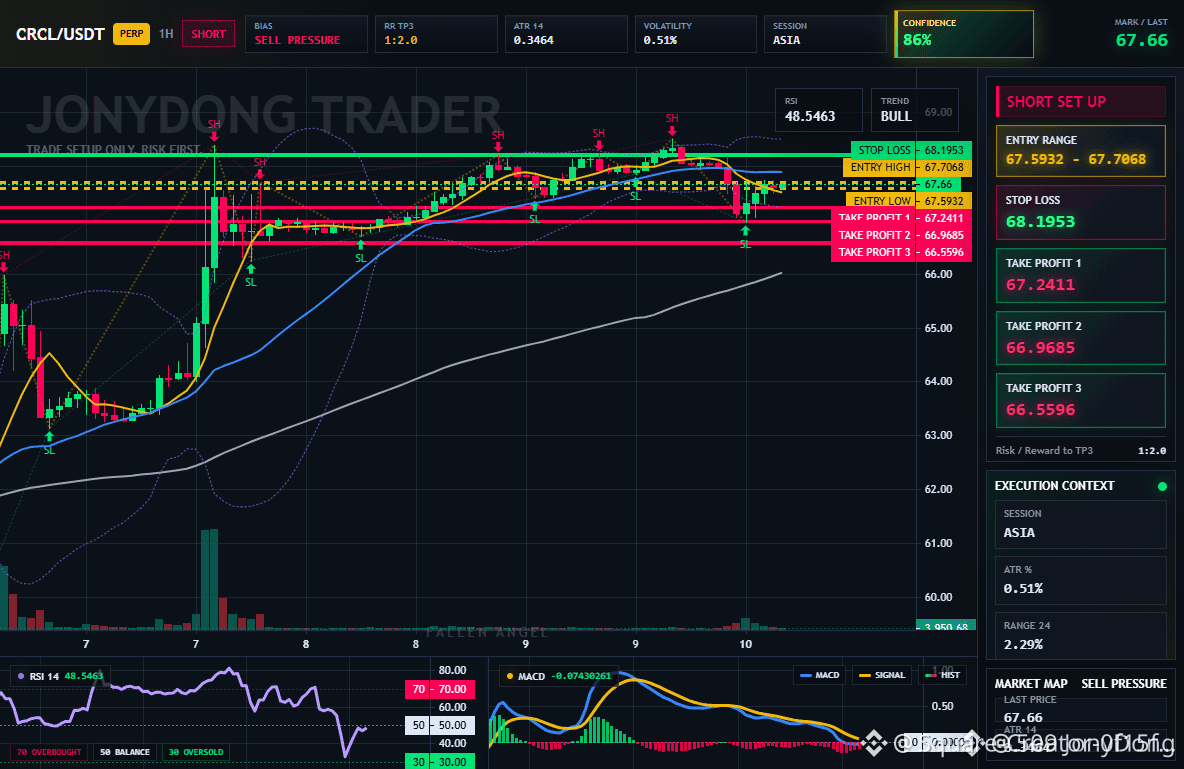
Task: Select the RANGE 24 2.29% card
Action: pyautogui.click(x=1081, y=635)
